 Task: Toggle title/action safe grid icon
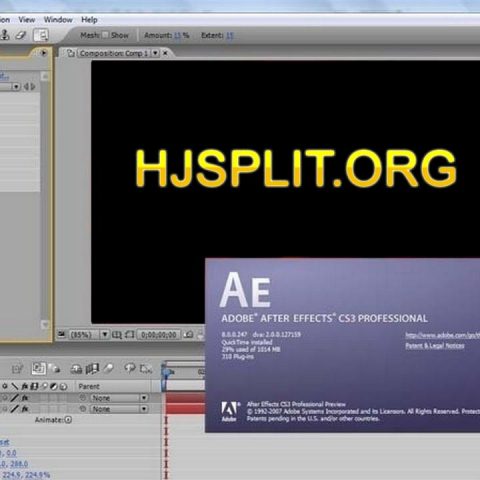tap(117, 335)
